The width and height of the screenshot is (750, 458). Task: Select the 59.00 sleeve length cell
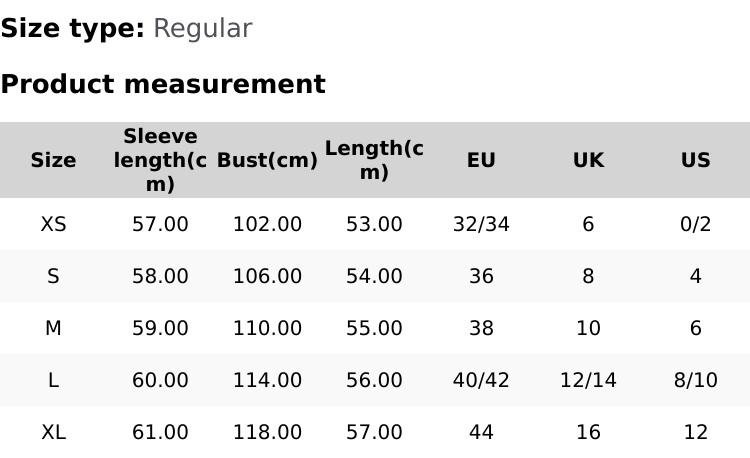click(160, 328)
